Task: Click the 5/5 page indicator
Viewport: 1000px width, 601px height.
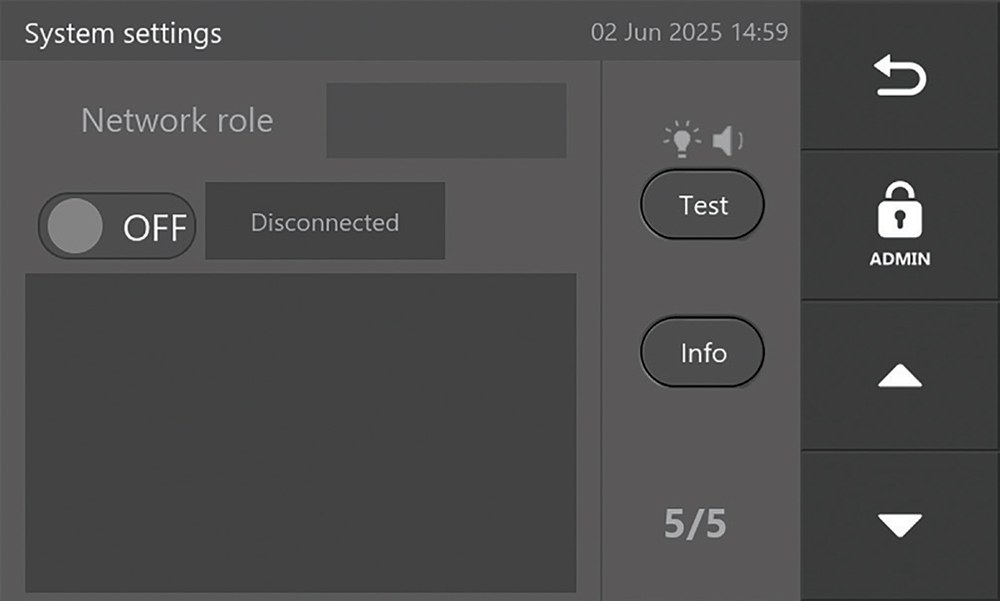Action: pyautogui.click(x=696, y=524)
